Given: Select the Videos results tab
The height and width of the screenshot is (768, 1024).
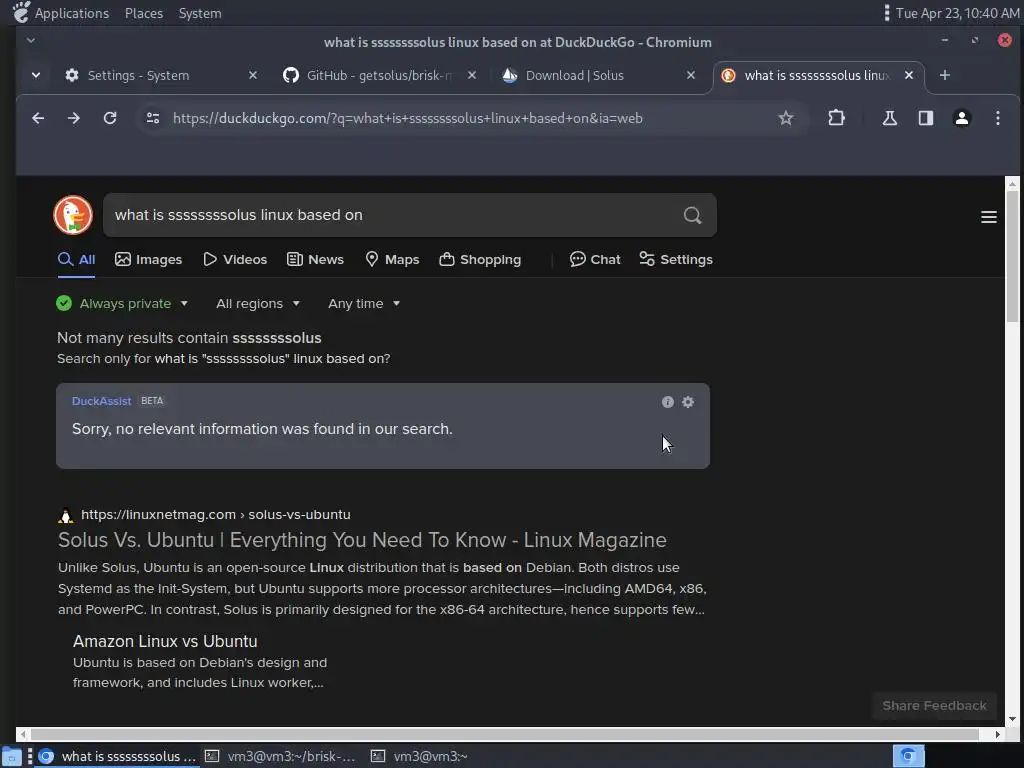Looking at the screenshot, I should pyautogui.click(x=235, y=260).
